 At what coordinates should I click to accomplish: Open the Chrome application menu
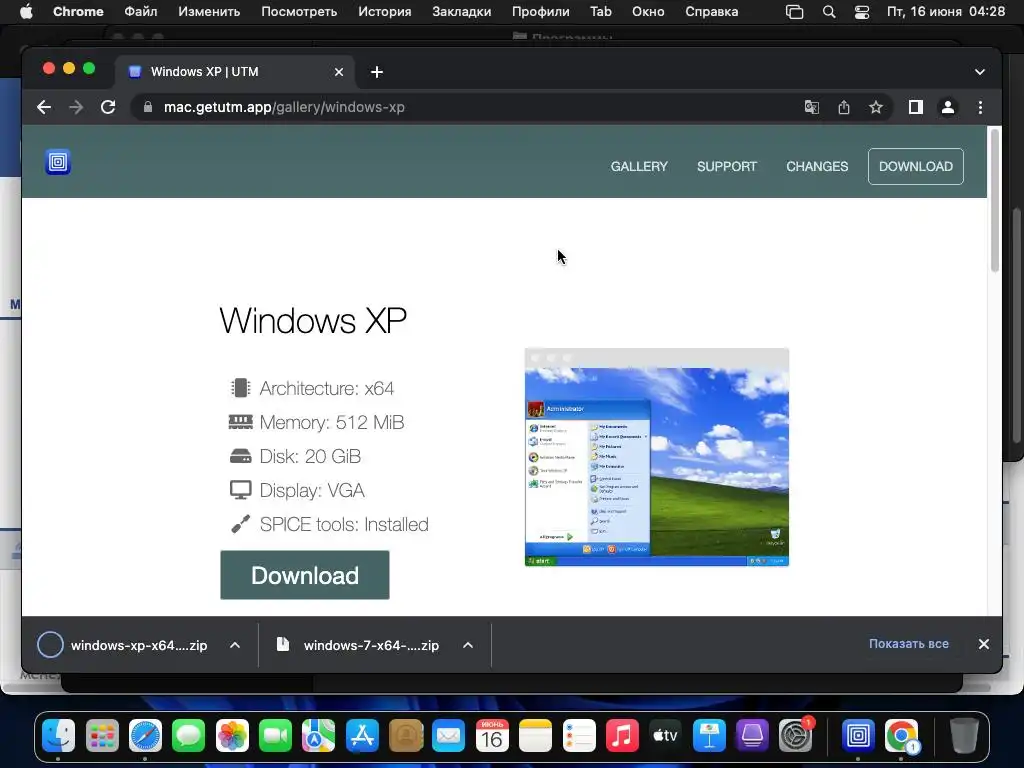(x=78, y=12)
